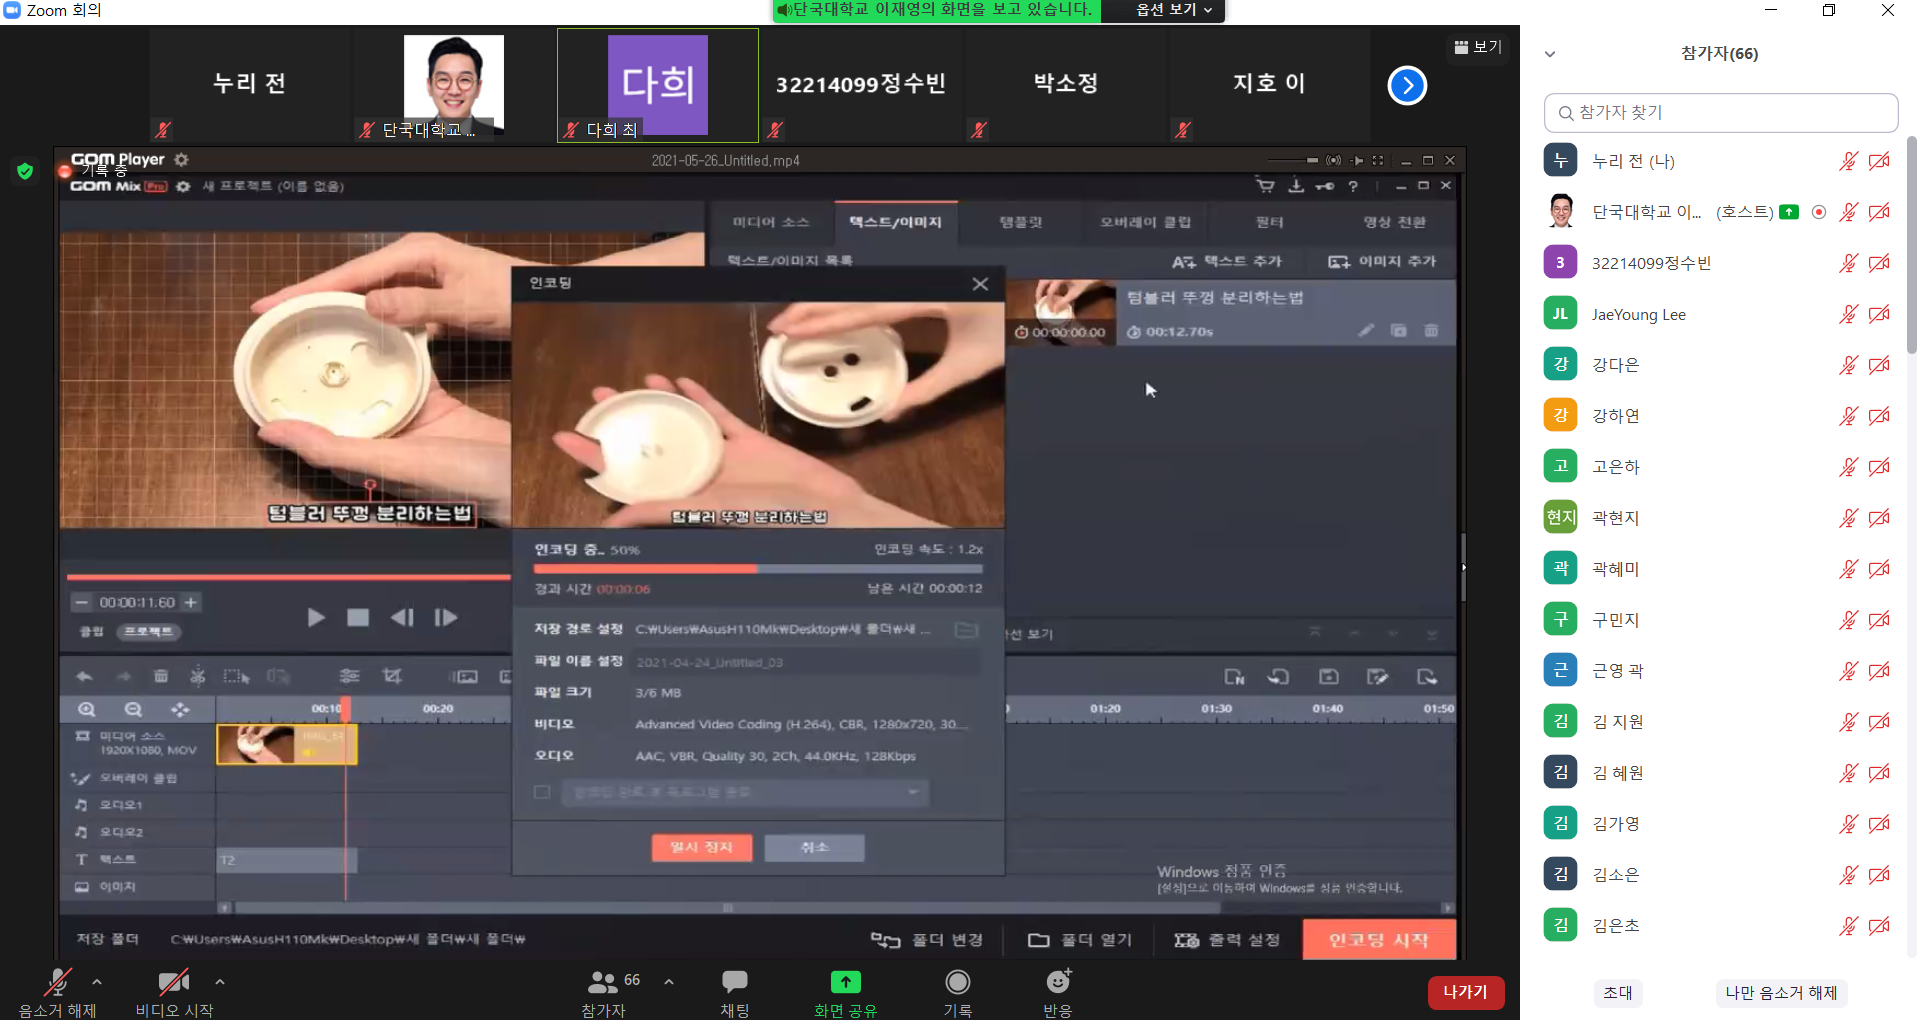This screenshot has height=1020, width=1920.
Task: Open audio options arrow beside mute button
Action: click(97, 982)
